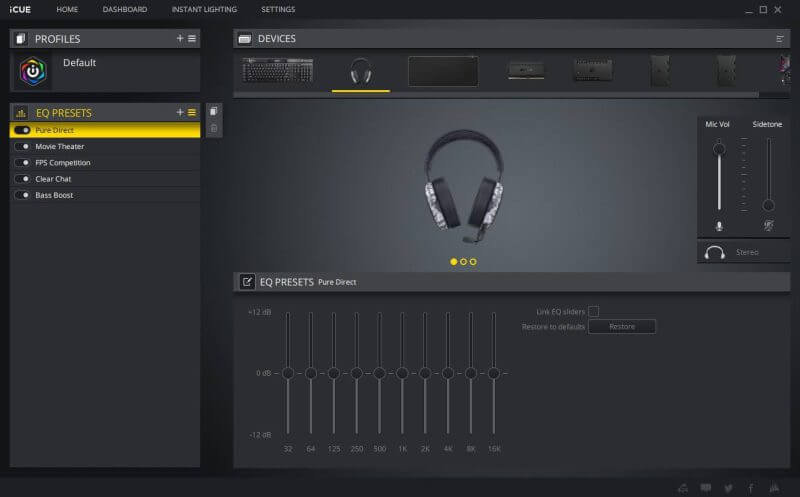Open the Settings page
Viewport: 800px width, 497px height.
click(278, 10)
